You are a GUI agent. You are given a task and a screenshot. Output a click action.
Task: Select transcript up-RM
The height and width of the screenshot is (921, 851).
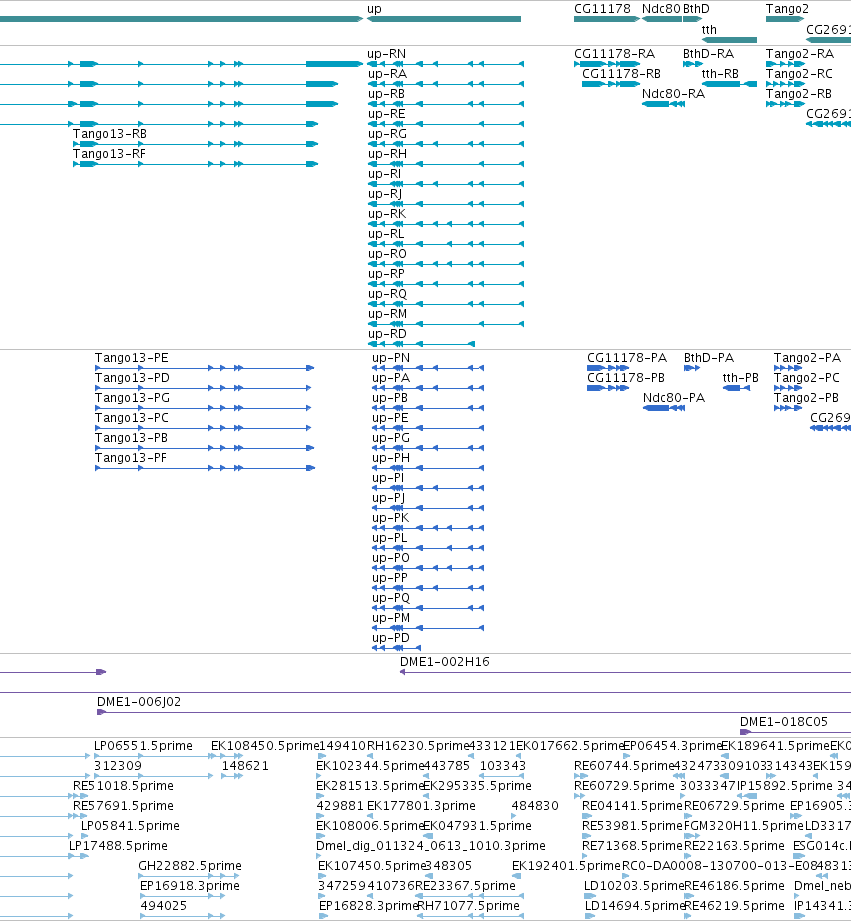click(446, 324)
